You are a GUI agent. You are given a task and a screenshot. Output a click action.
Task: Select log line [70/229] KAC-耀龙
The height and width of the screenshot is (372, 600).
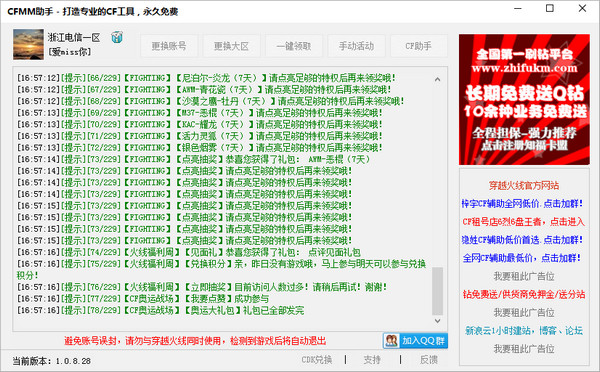(x=199, y=124)
